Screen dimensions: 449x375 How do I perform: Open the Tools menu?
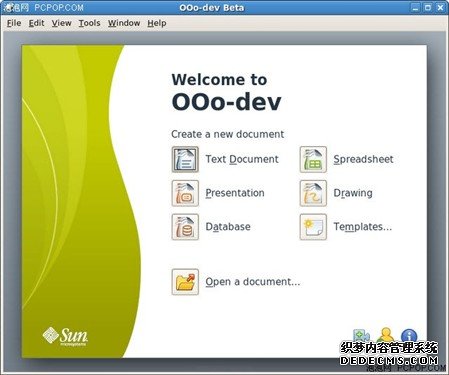89,23
